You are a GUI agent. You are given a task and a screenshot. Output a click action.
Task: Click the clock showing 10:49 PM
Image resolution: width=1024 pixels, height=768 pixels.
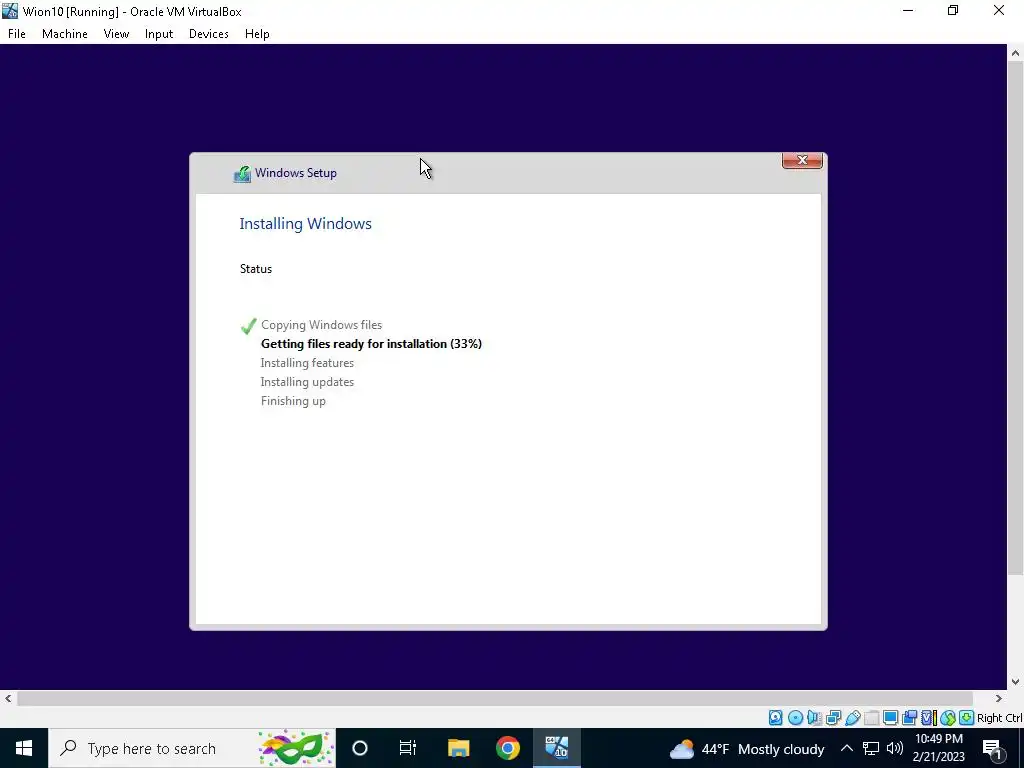[938, 748]
